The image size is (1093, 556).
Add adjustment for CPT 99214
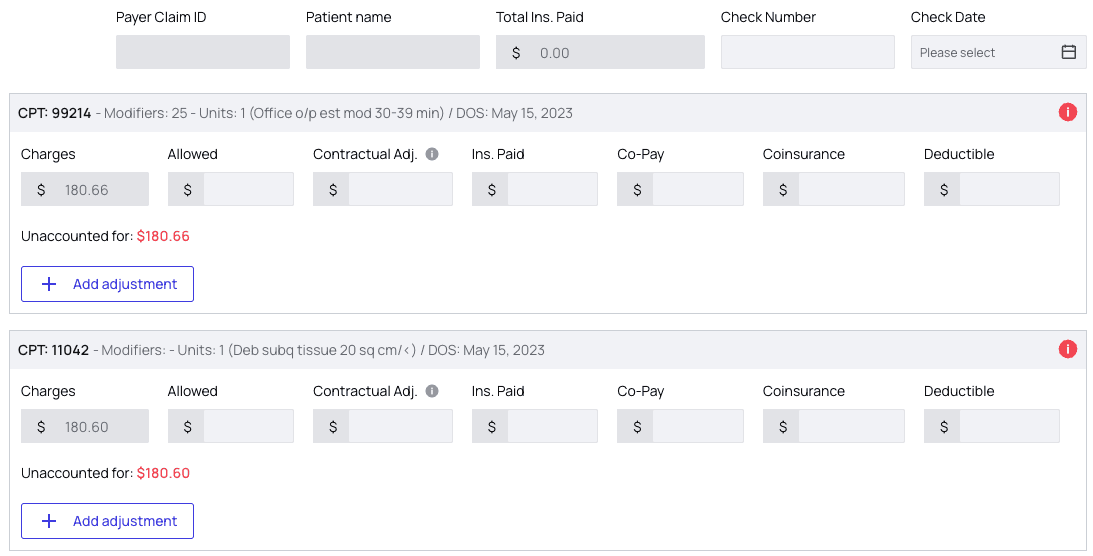[107, 284]
